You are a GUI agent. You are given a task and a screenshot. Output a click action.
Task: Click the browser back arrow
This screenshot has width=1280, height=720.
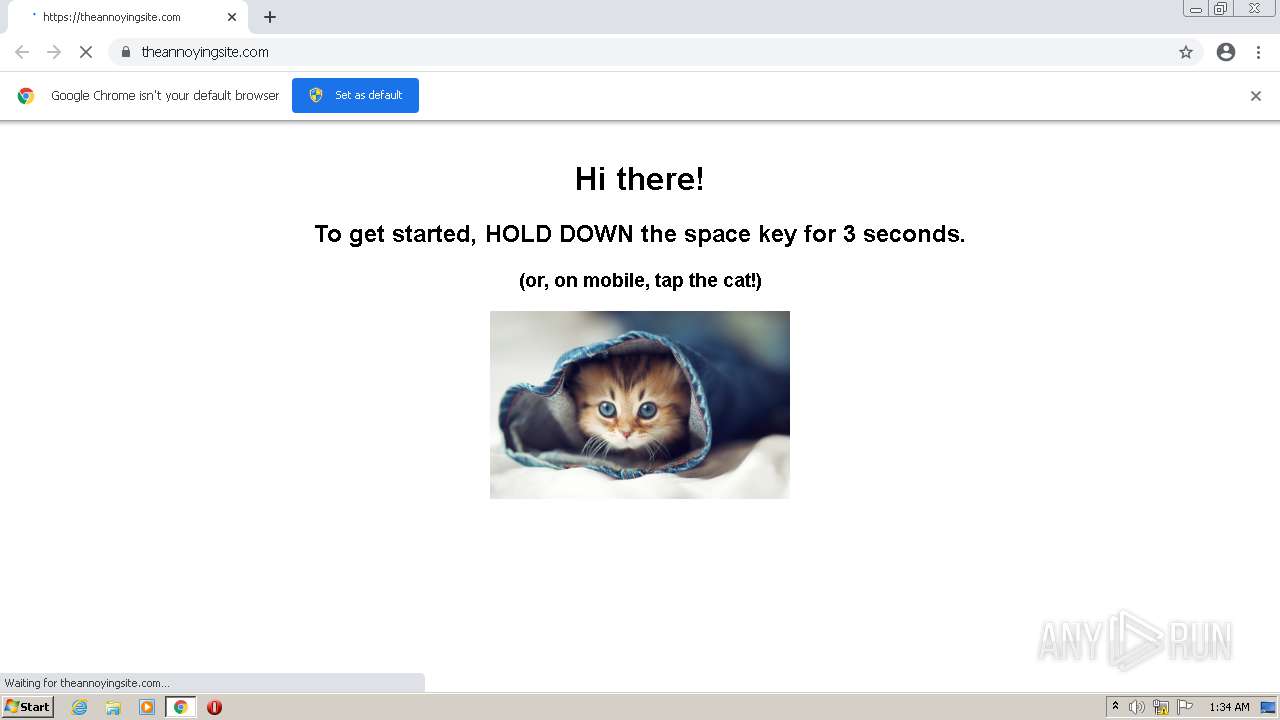tap(22, 52)
